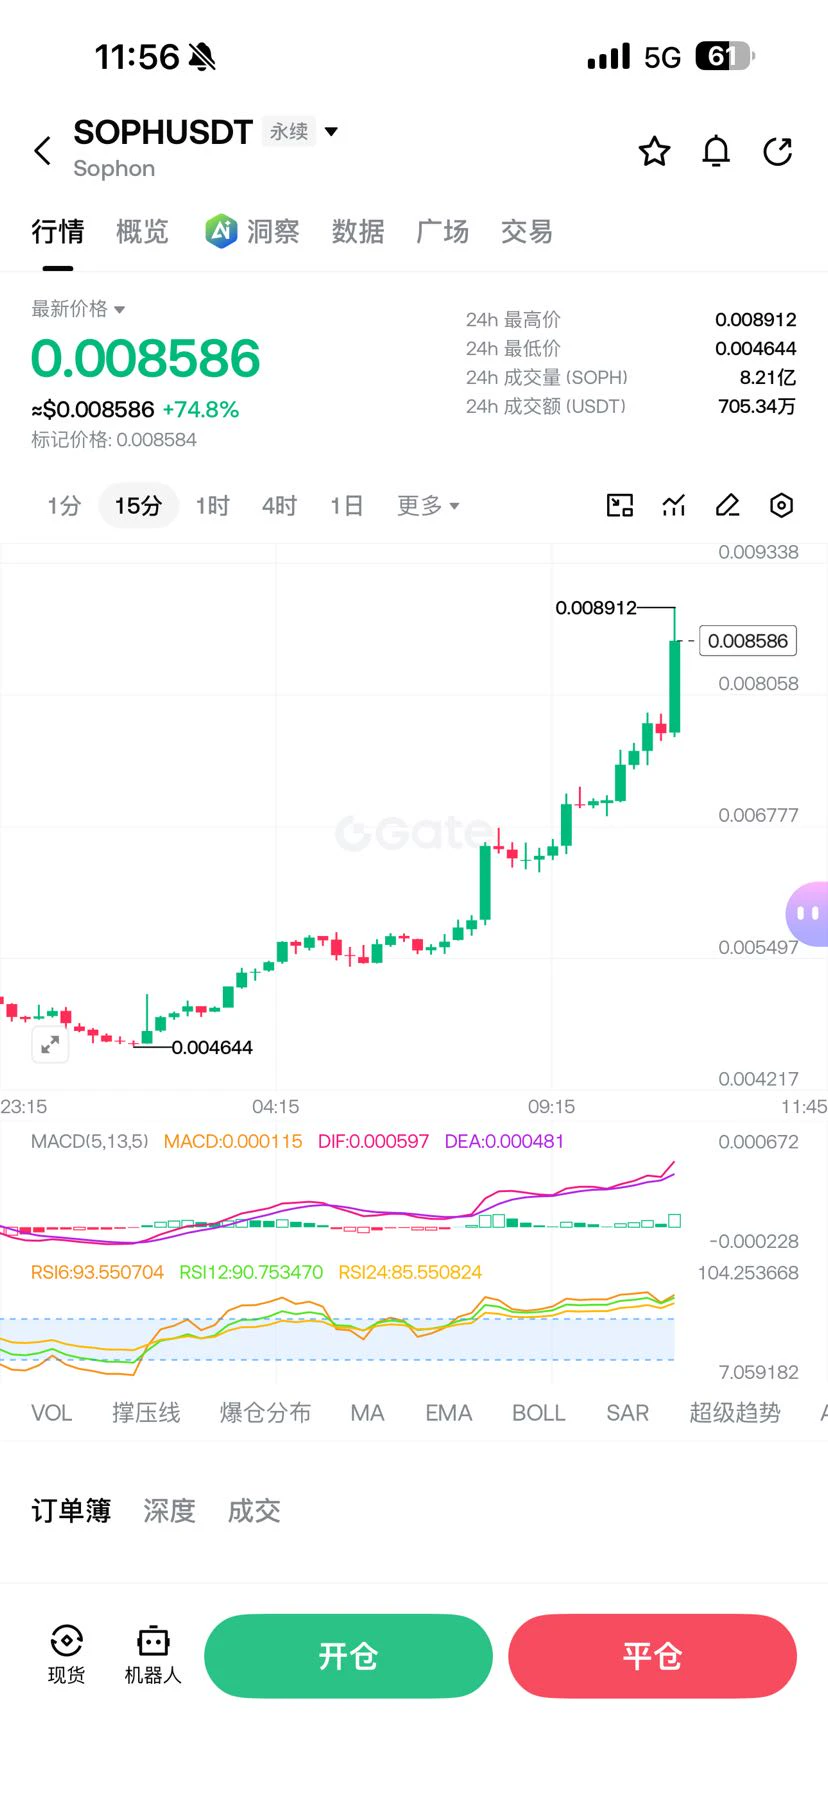Switch to the 行情 tab
The height and width of the screenshot is (1795, 828).
(58, 232)
